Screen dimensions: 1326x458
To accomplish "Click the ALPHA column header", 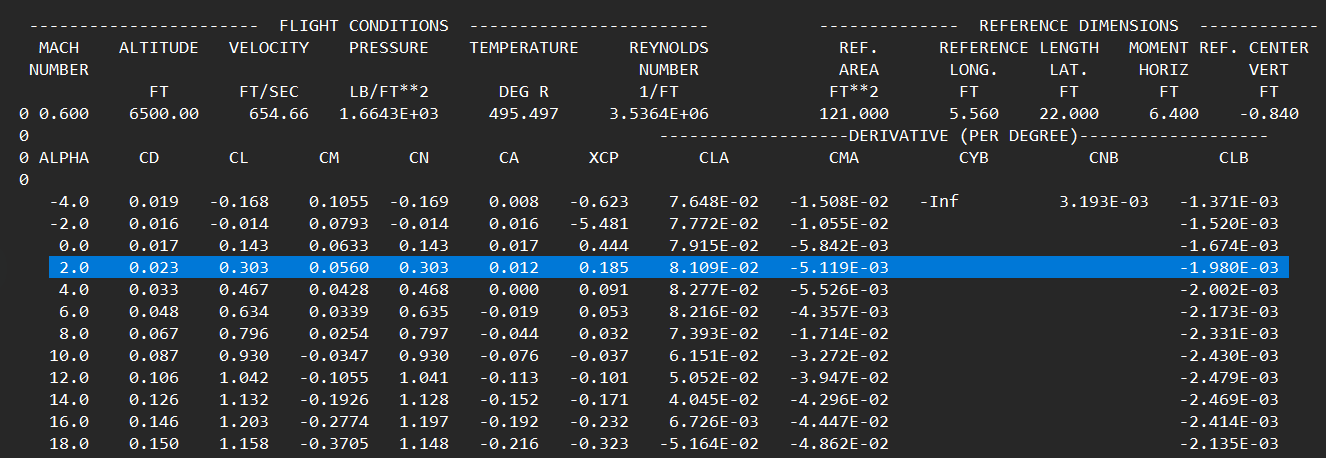I will point(64,158).
